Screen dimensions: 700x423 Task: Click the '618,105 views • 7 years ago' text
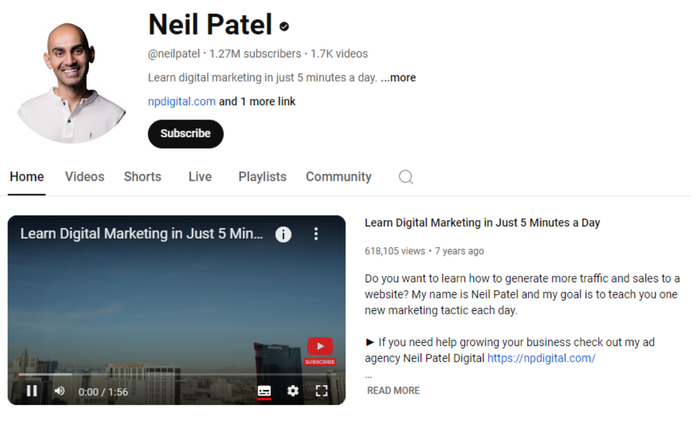pyautogui.click(x=424, y=251)
